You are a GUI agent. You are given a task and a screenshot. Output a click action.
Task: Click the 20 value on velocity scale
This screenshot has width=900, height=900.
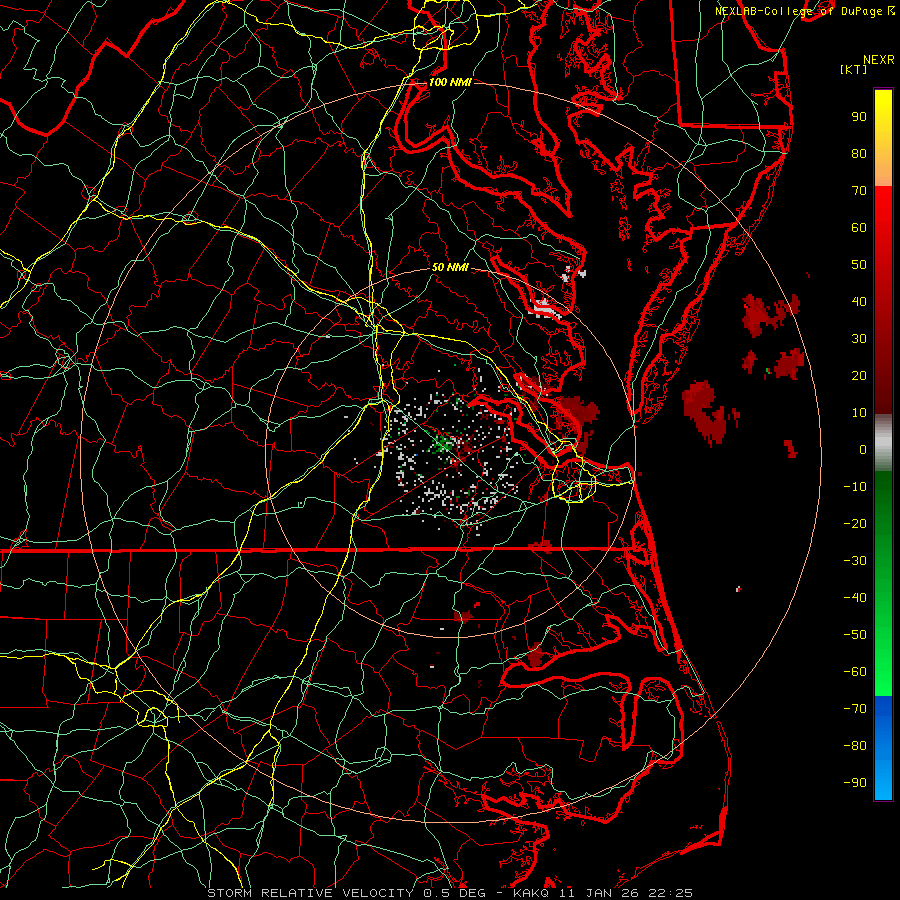(859, 375)
